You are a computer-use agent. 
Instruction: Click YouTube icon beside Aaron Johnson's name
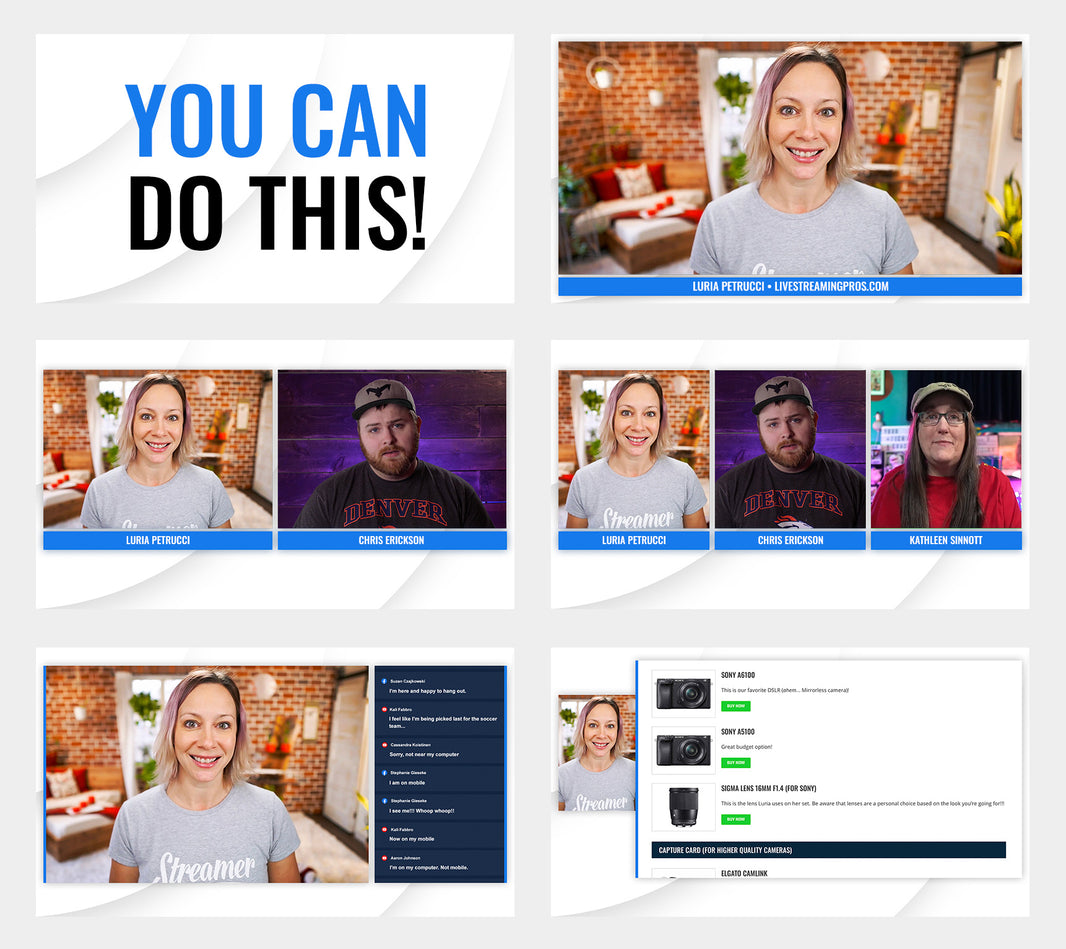click(384, 858)
